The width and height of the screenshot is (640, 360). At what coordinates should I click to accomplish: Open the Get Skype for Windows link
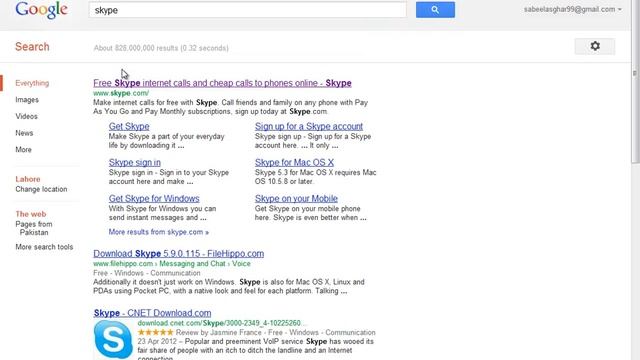coord(154,198)
